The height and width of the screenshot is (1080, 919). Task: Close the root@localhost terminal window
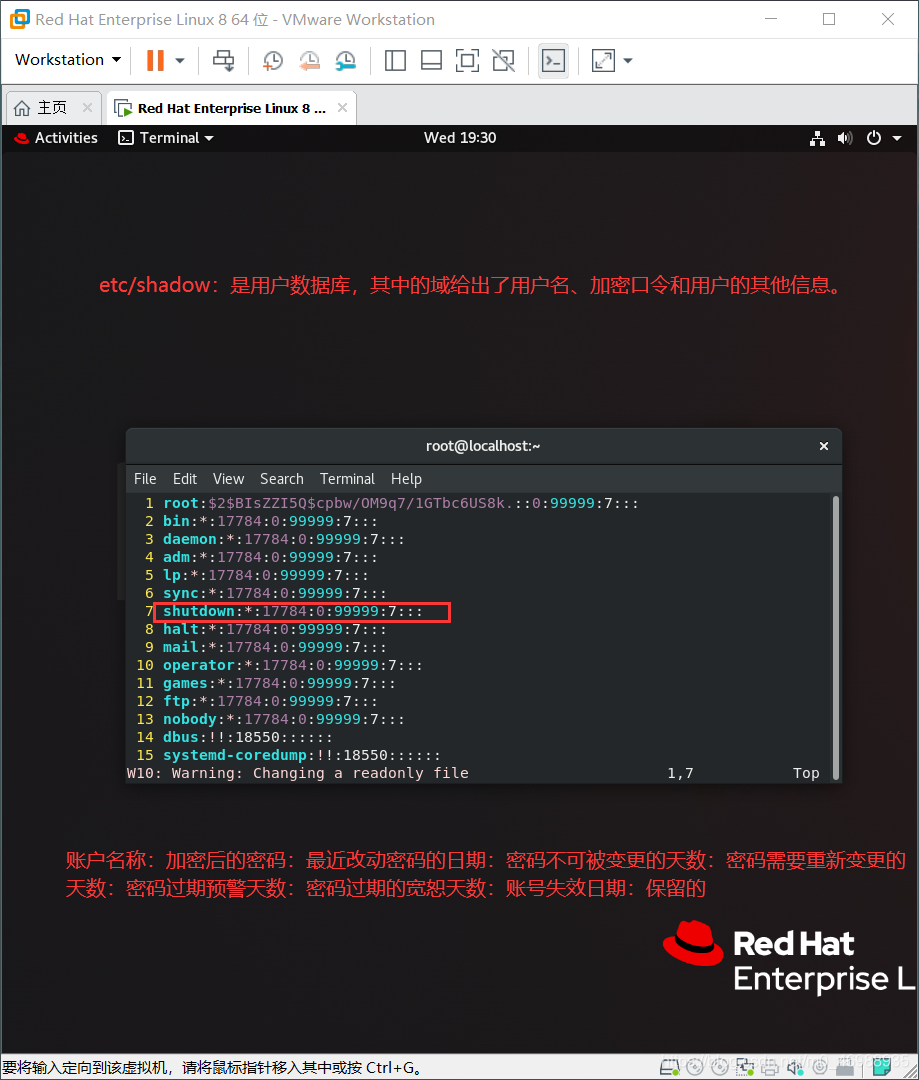click(x=823, y=446)
